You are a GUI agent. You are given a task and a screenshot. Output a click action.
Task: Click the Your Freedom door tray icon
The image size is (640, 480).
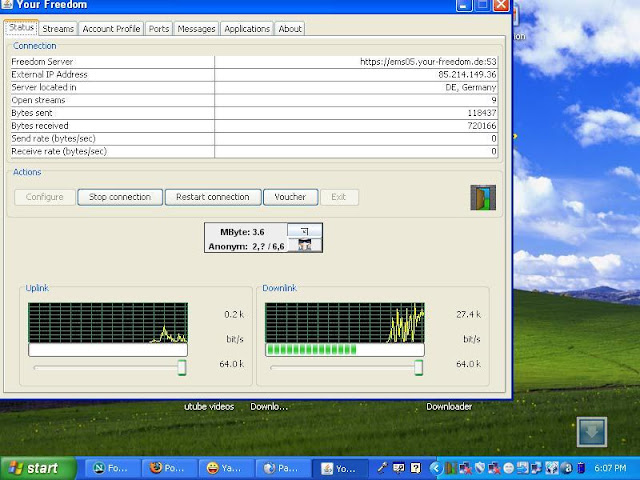pos(451,468)
